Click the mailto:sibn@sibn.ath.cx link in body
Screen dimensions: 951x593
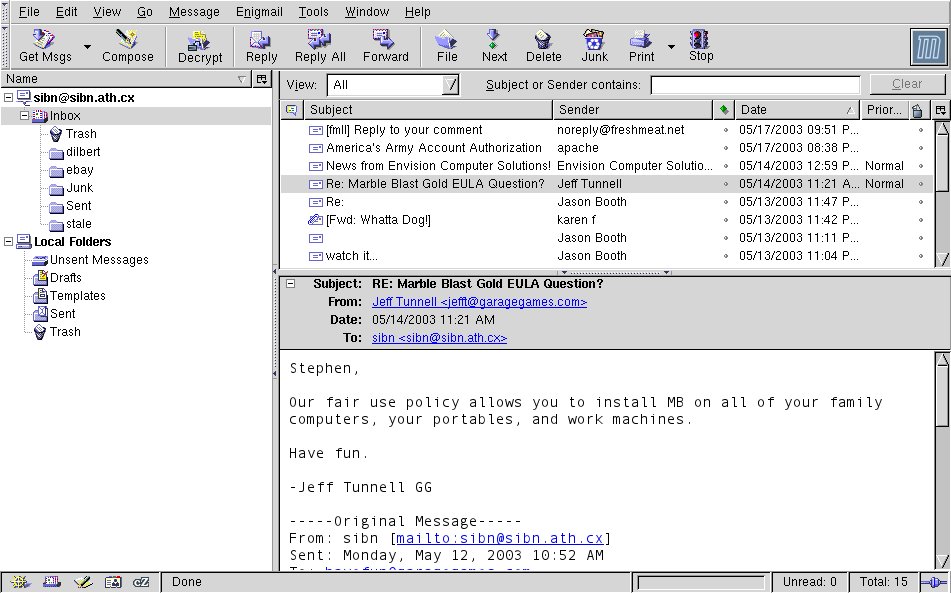coord(500,538)
